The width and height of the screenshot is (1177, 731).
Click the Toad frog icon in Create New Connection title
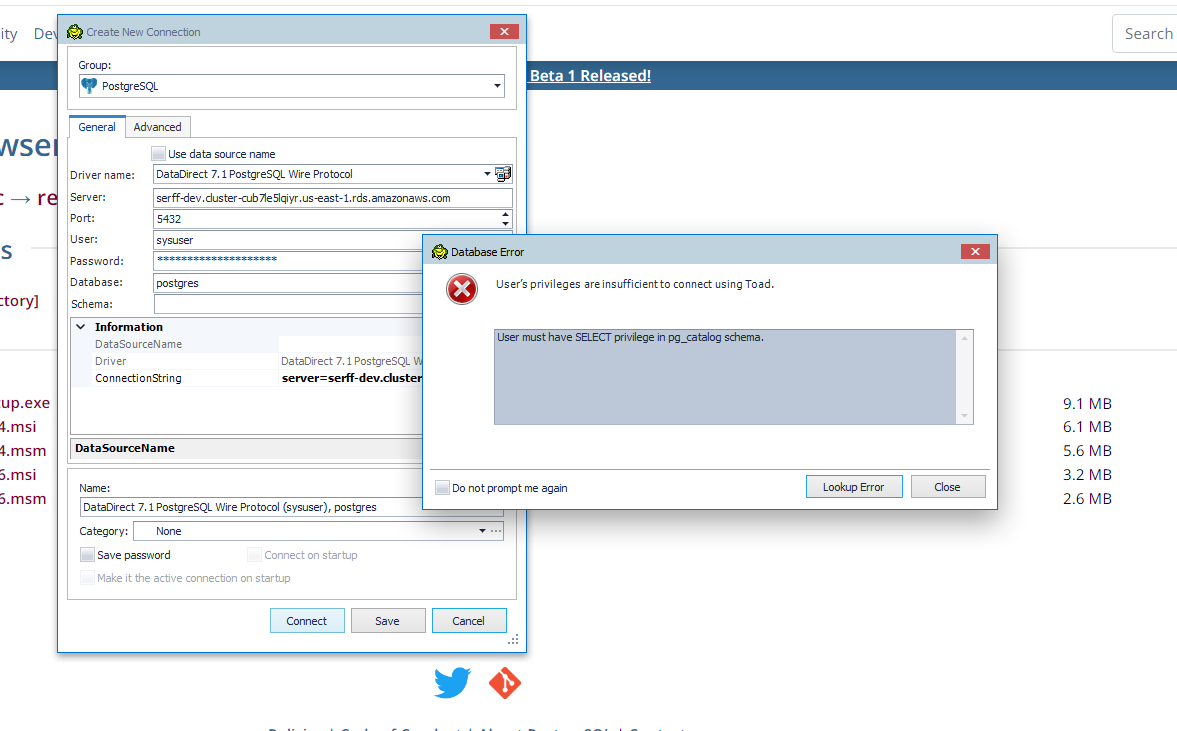(x=74, y=32)
